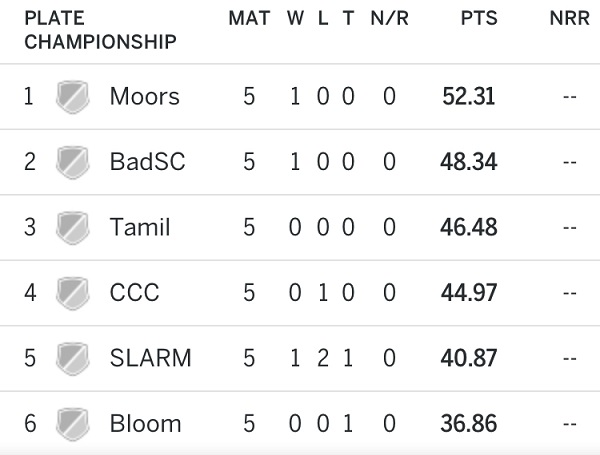Click the CCC team shield icon
The image size is (600, 455).
tap(73, 293)
